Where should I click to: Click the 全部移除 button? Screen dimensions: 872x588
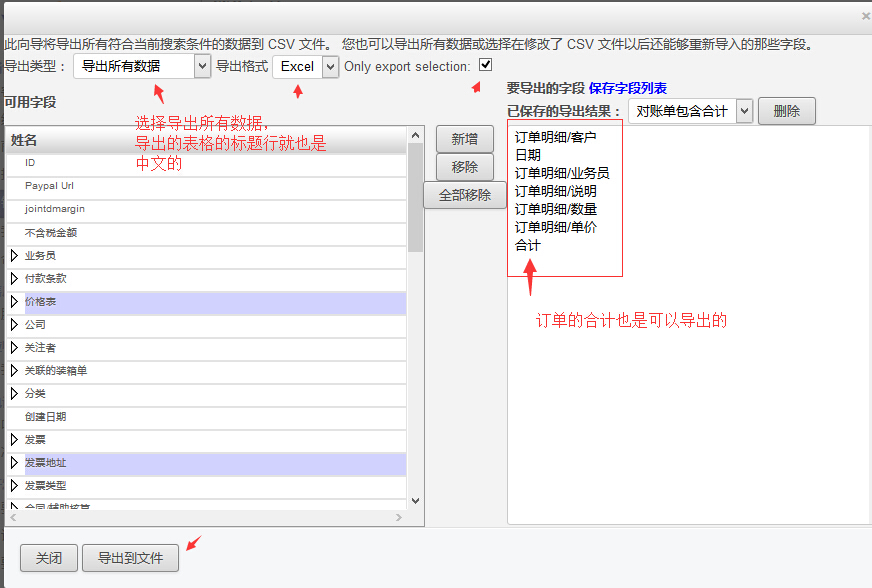[x=465, y=195]
